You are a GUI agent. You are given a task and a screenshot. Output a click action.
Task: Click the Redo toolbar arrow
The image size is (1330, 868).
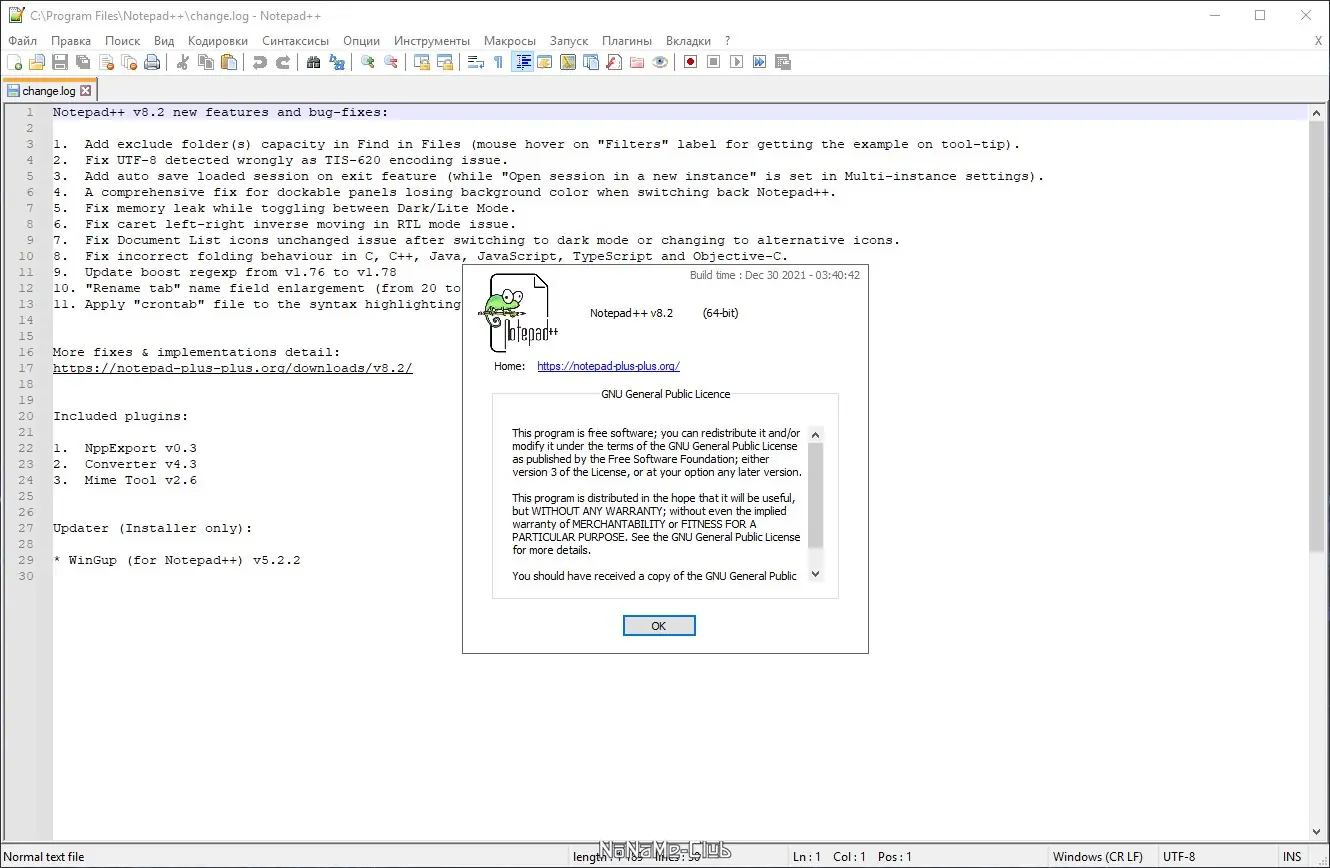click(x=283, y=62)
